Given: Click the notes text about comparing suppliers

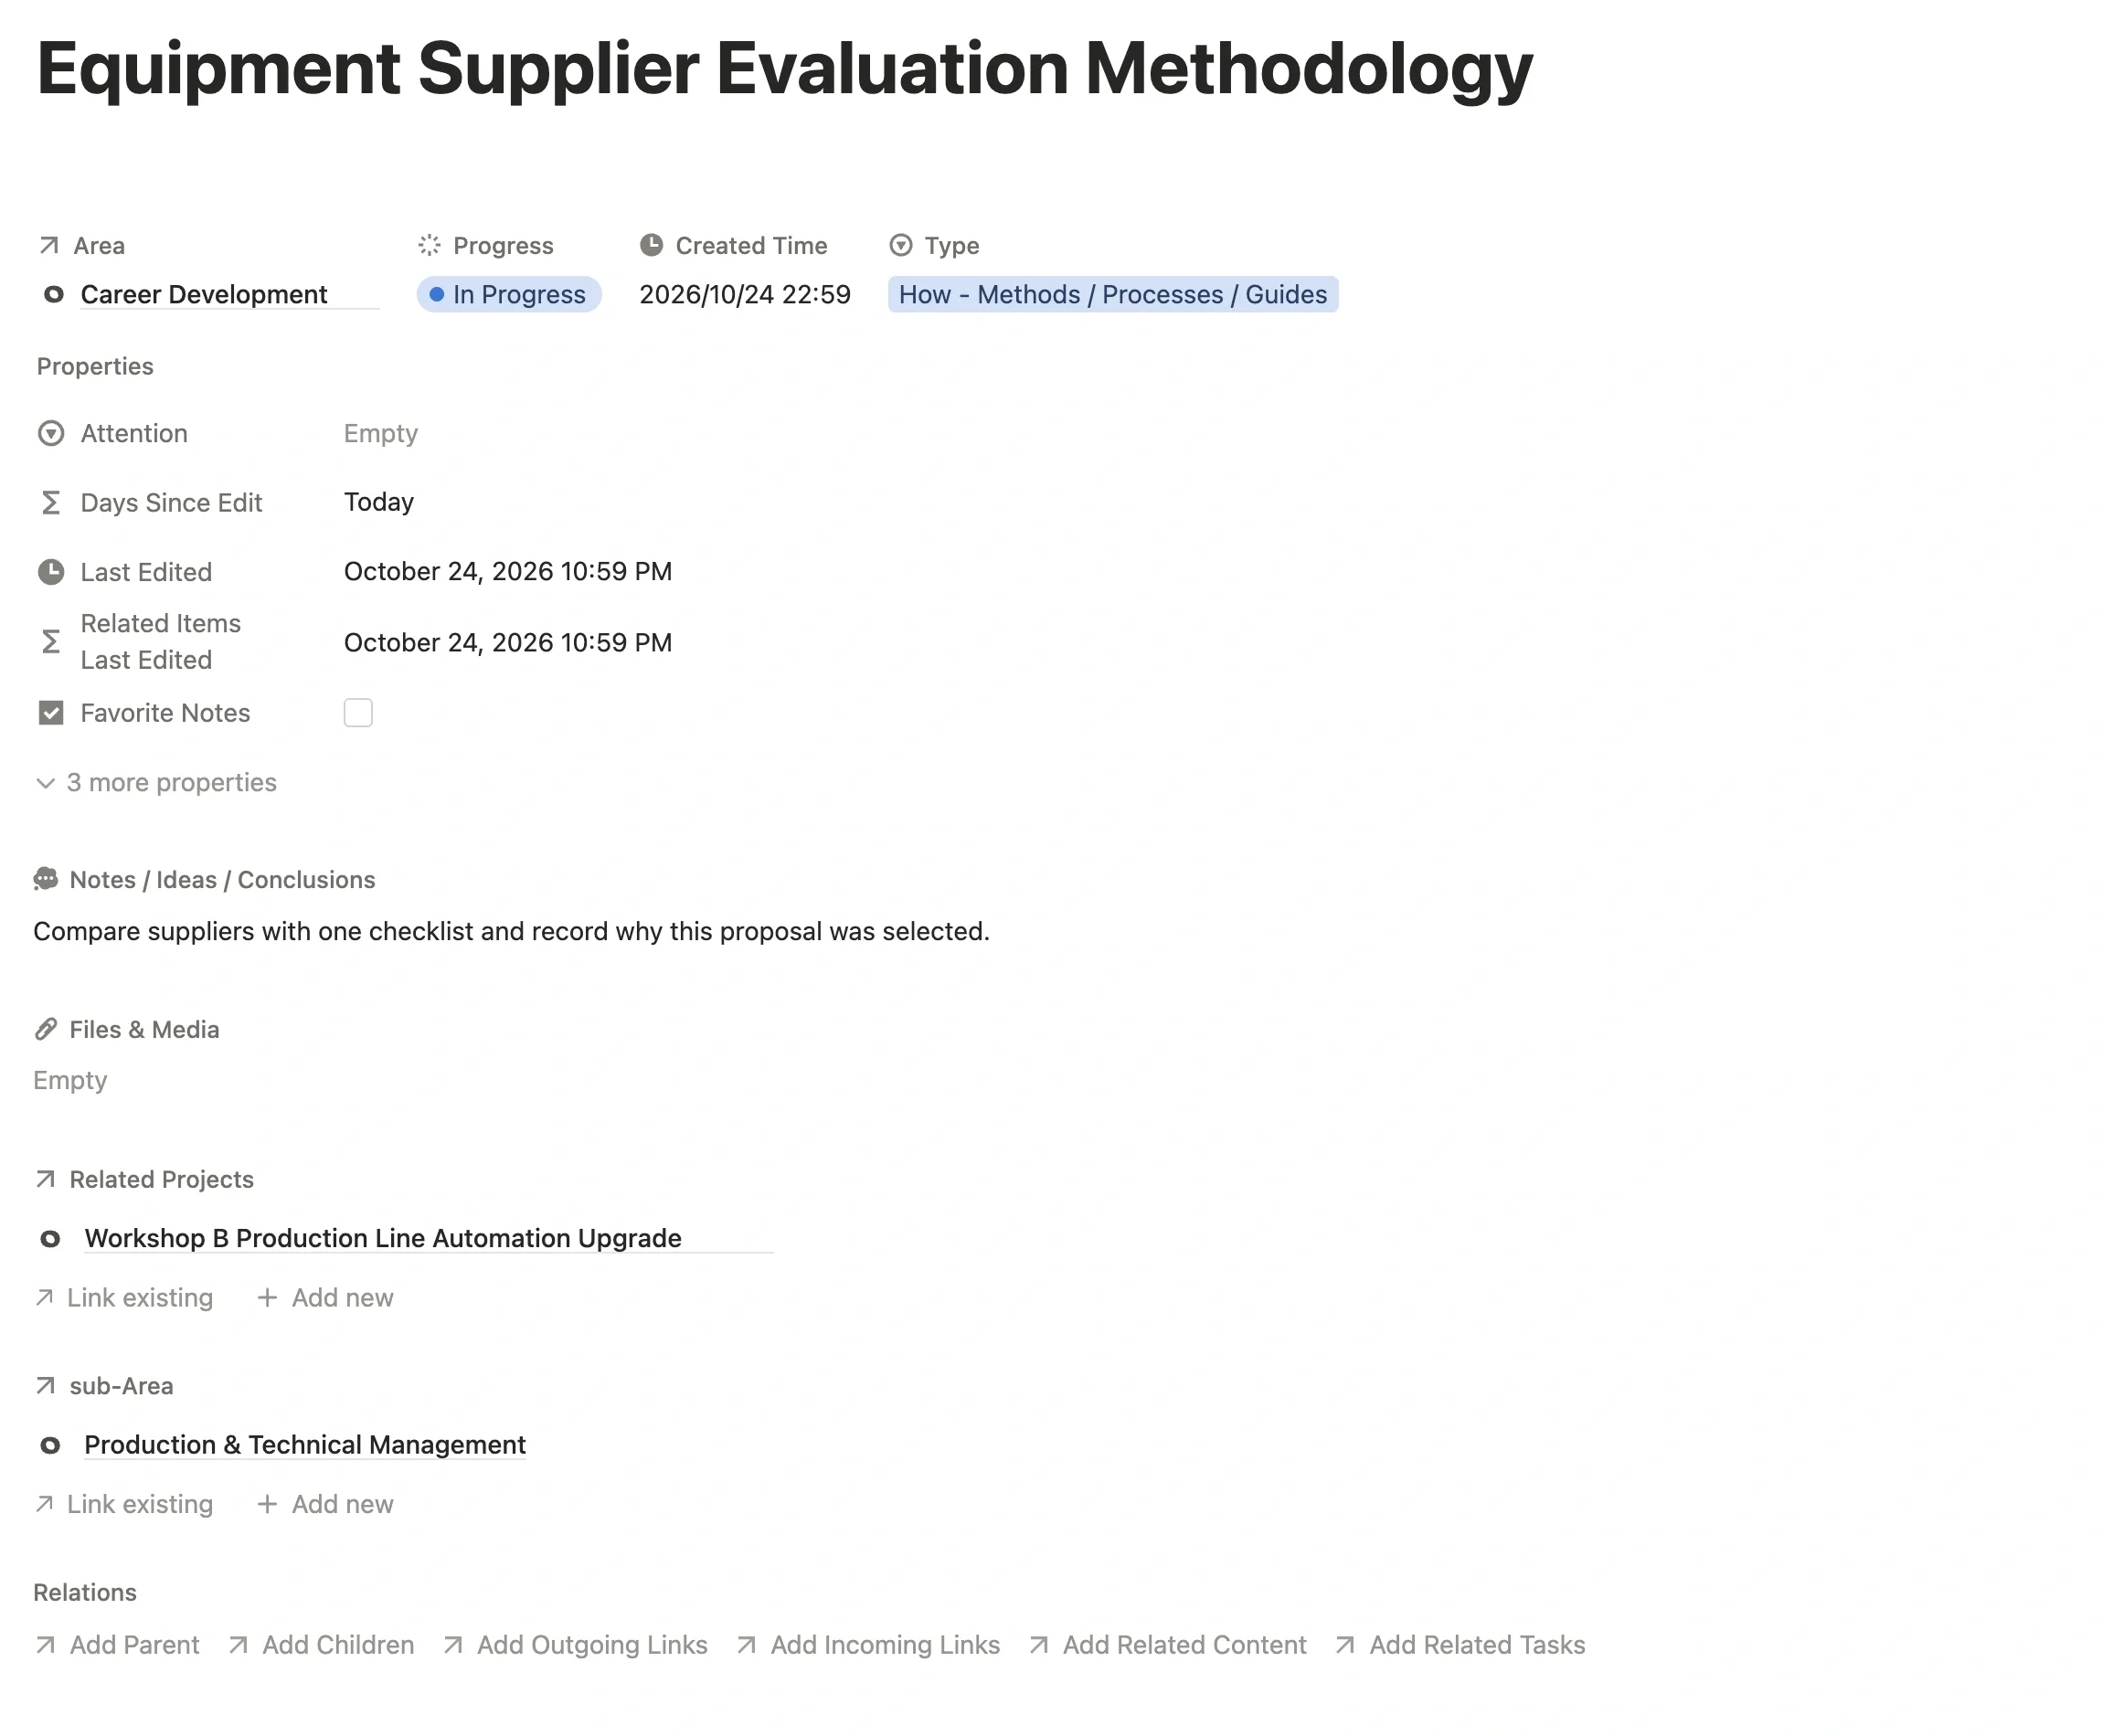Looking at the screenshot, I should [x=511, y=931].
